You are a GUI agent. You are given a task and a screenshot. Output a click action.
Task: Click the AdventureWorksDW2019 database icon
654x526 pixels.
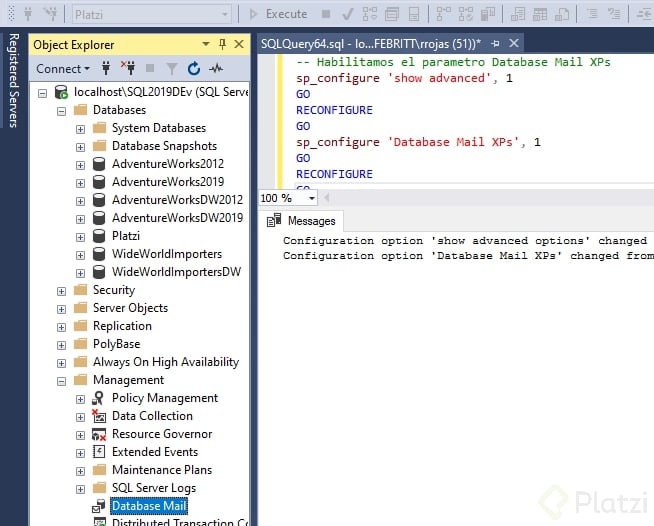coord(99,218)
